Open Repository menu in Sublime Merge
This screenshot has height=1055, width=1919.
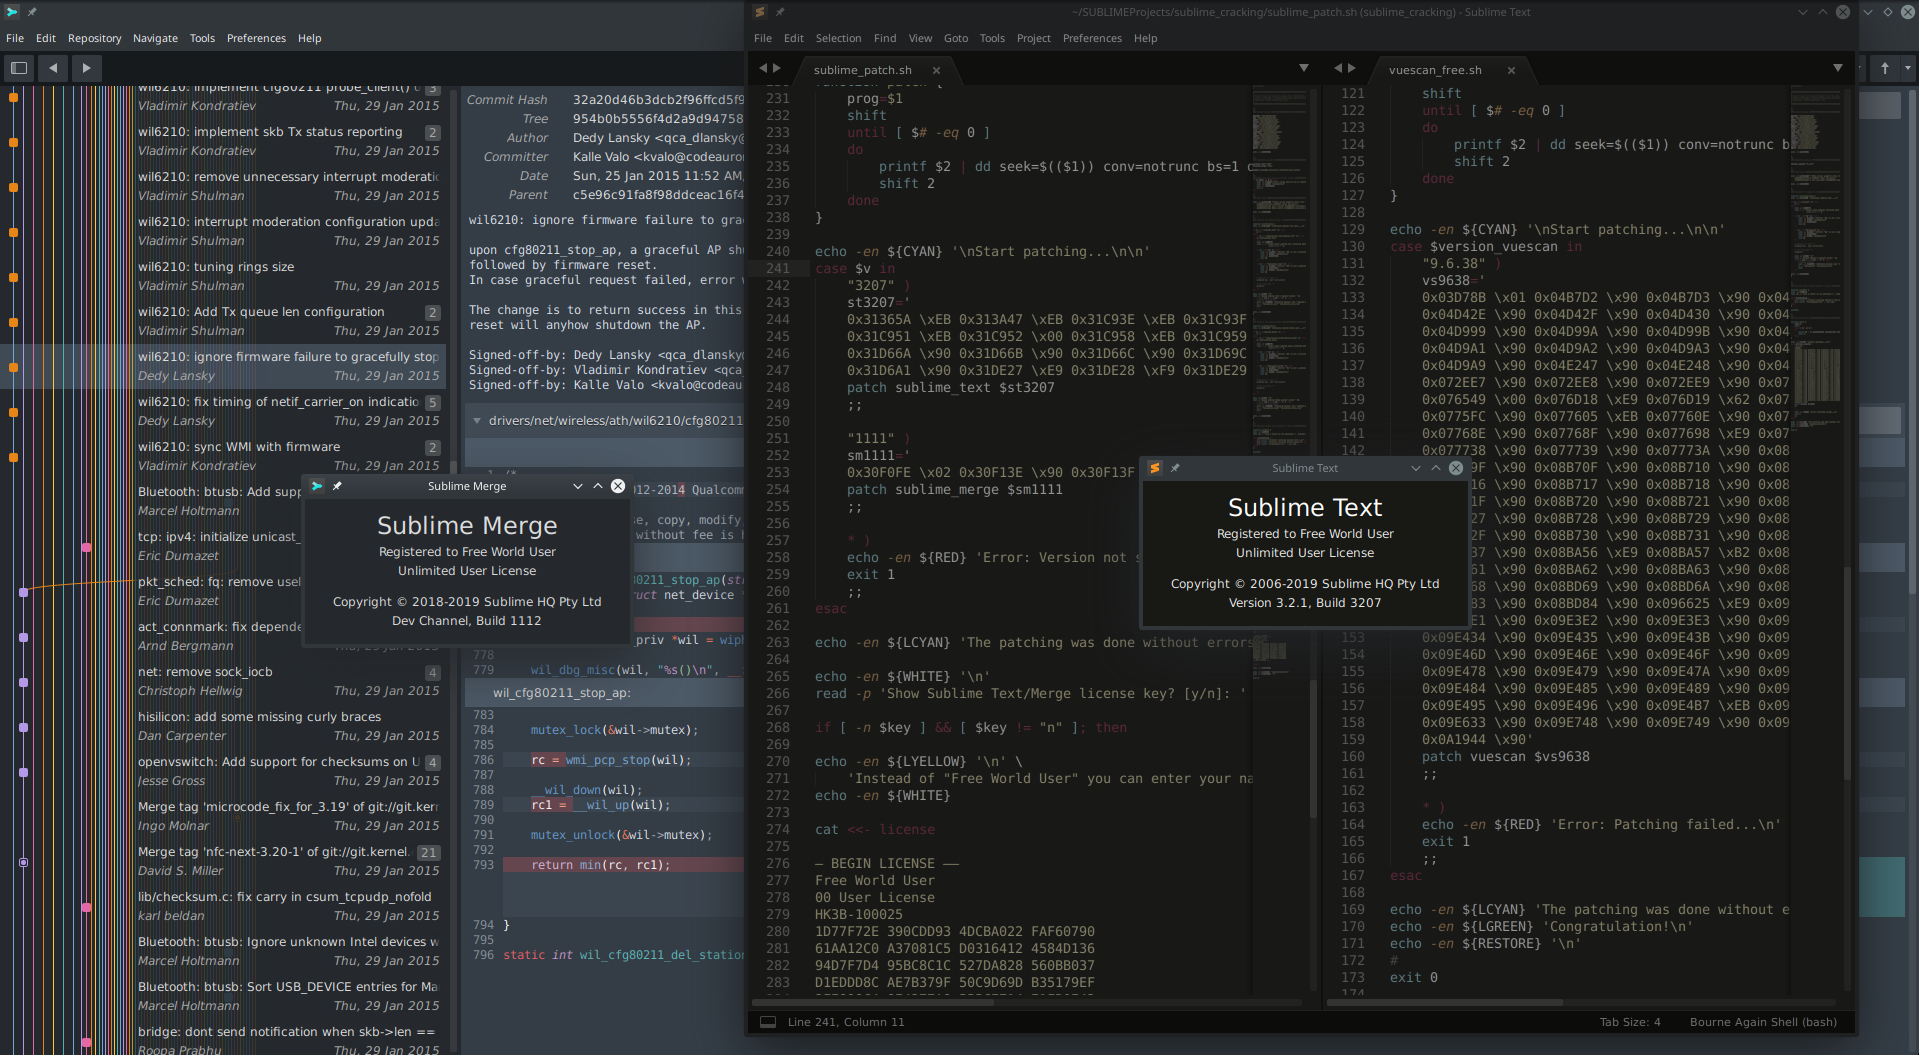tap(94, 38)
